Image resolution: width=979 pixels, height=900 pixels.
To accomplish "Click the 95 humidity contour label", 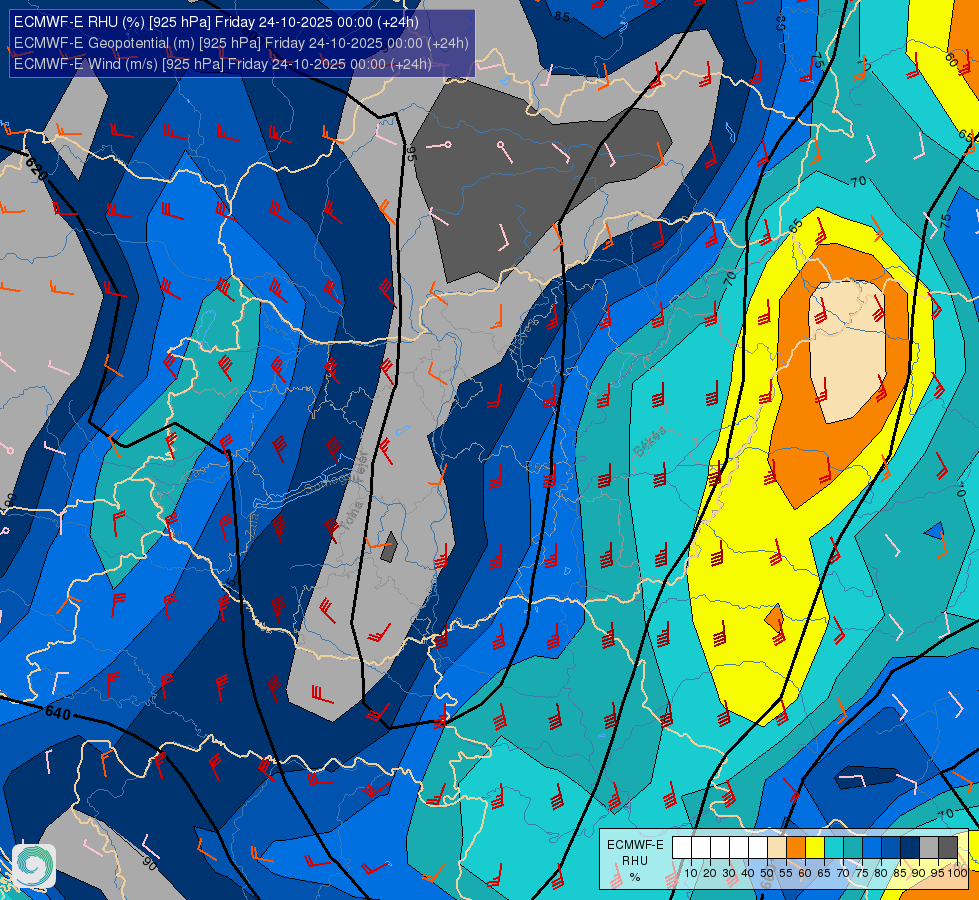I will (411, 154).
